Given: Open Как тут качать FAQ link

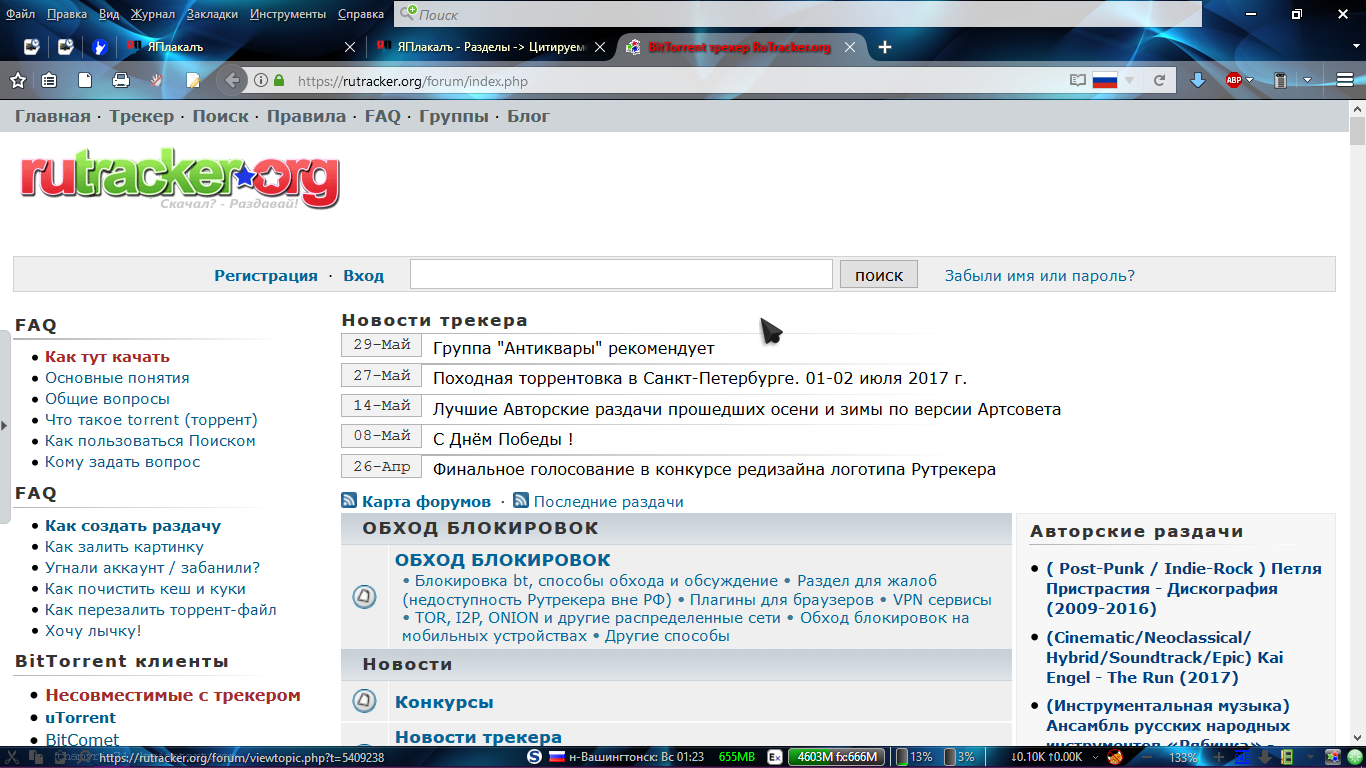Looking at the screenshot, I should pyautogui.click(x=107, y=357).
